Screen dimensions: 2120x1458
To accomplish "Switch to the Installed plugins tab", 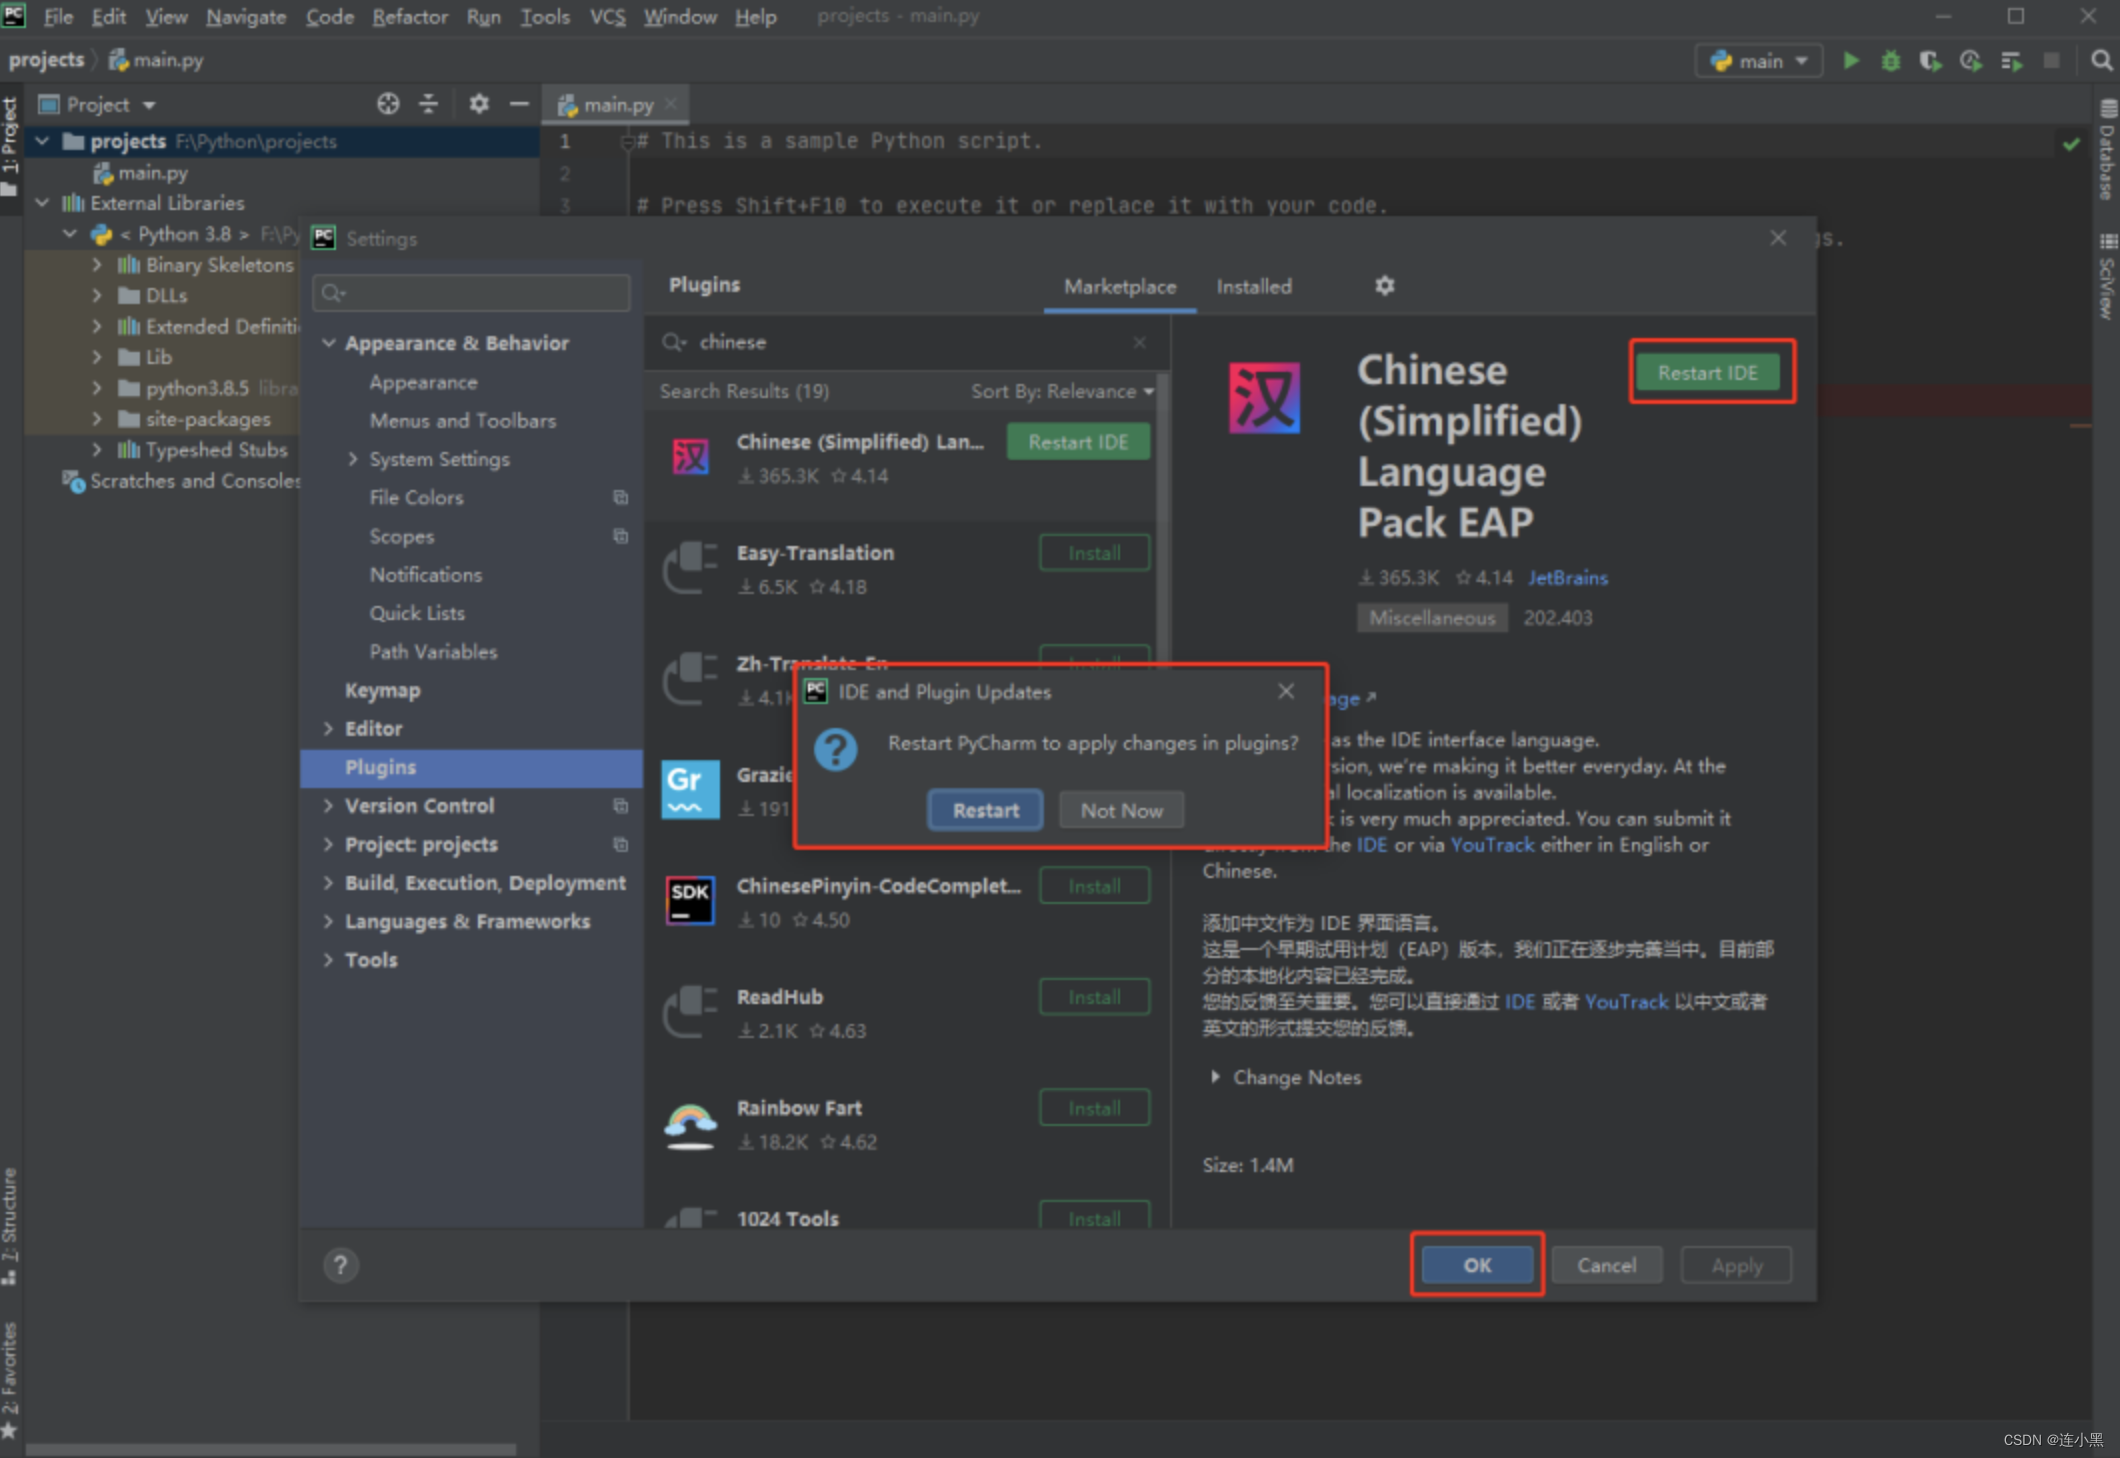I will [1253, 287].
